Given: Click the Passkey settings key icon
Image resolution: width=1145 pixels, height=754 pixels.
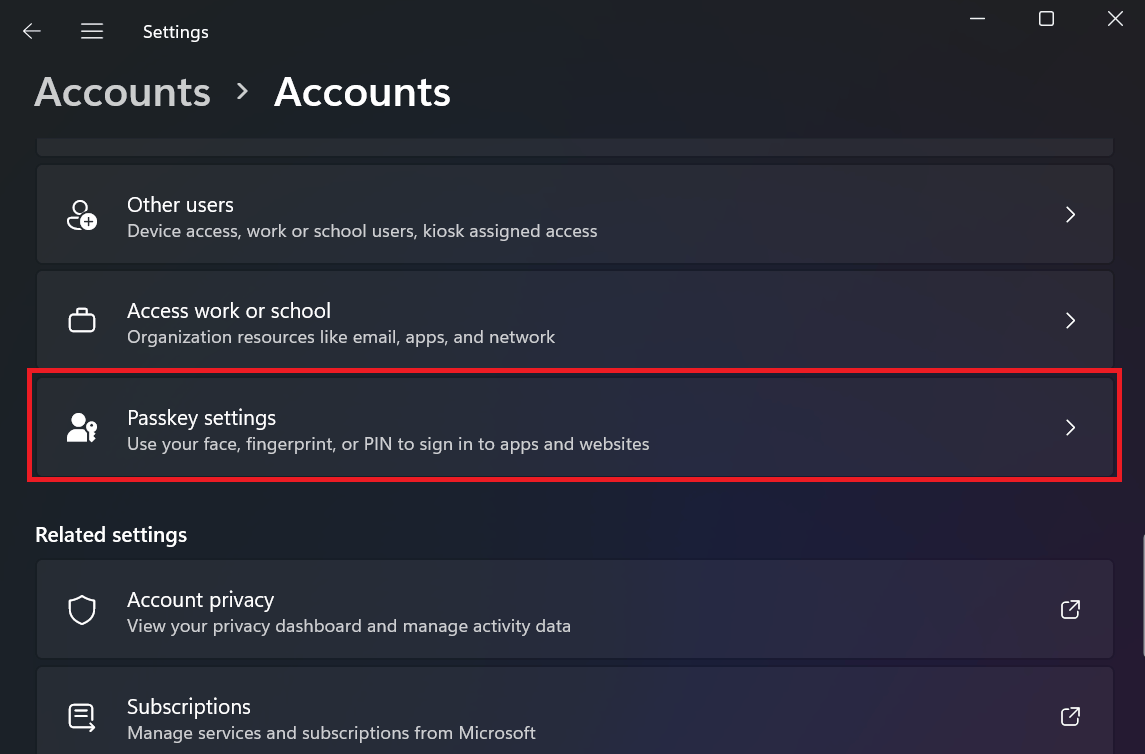Looking at the screenshot, I should (81, 427).
